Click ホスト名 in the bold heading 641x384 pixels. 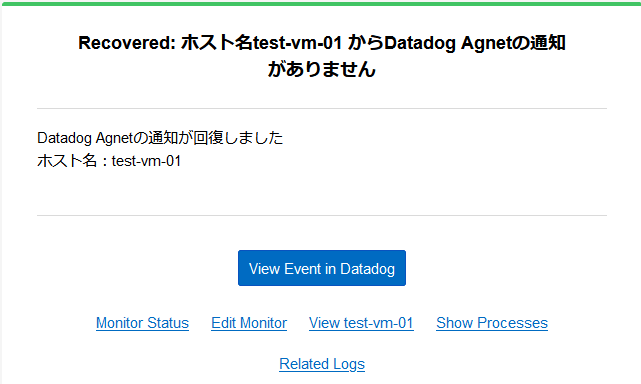(x=217, y=43)
